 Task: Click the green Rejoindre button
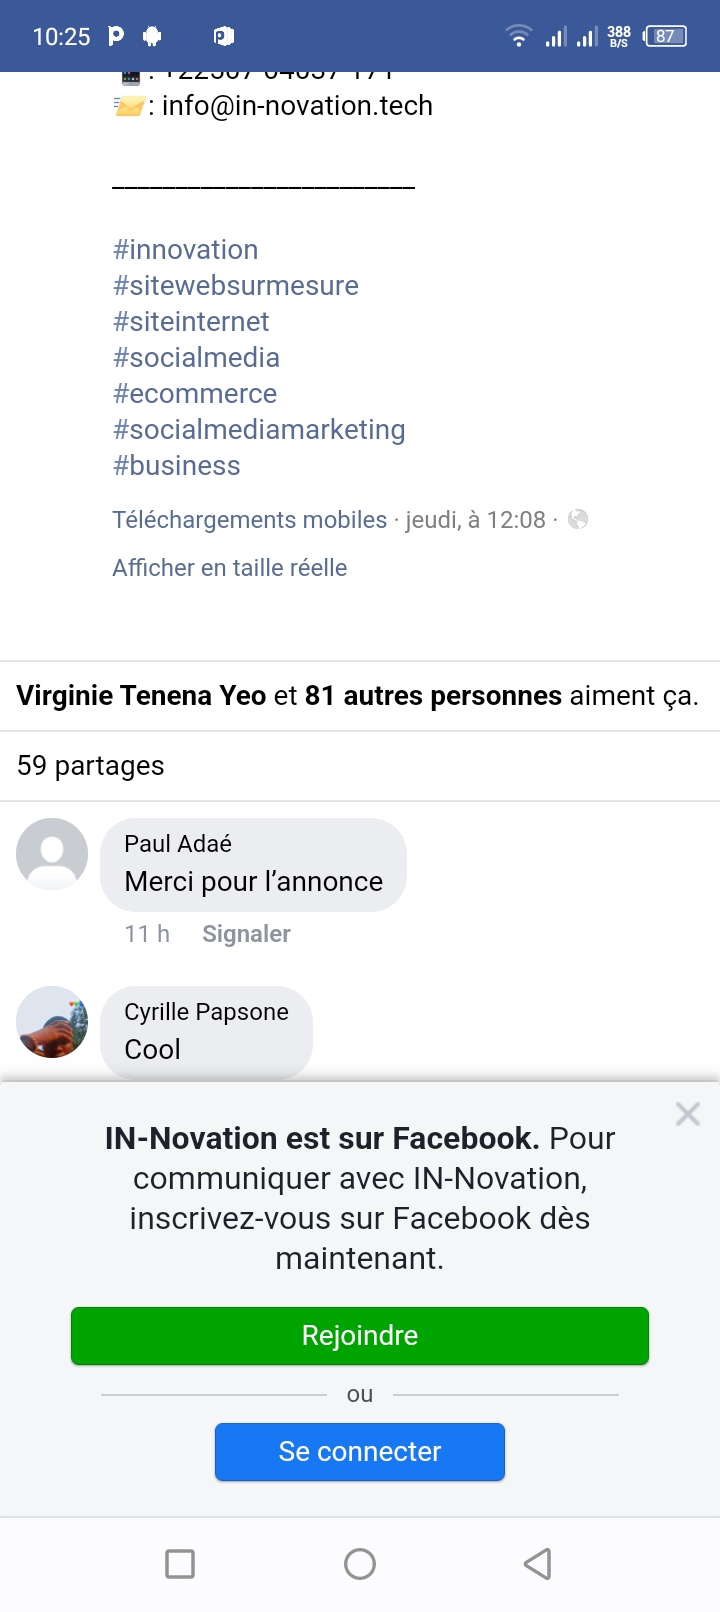tap(360, 1336)
